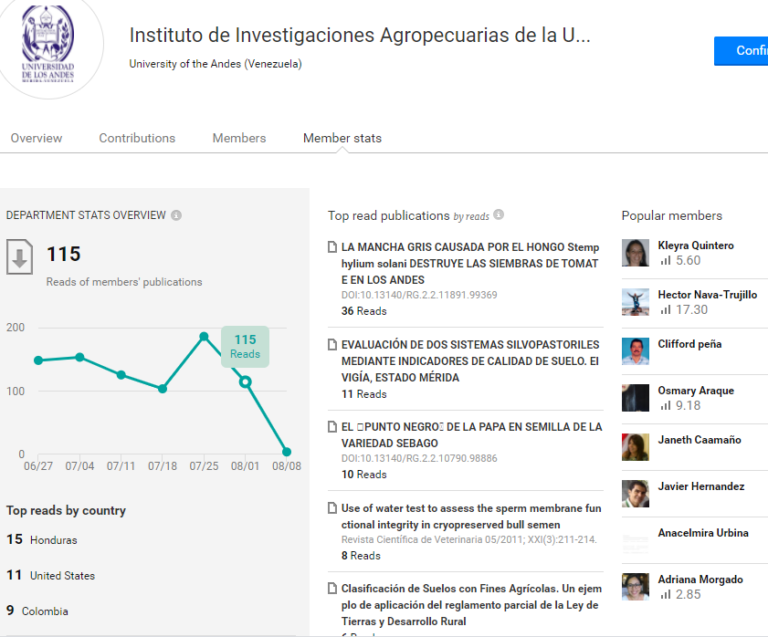The height and width of the screenshot is (637, 768).
Task: Open Hector Nava-Trujillo's profile photo
Action: pos(635,302)
